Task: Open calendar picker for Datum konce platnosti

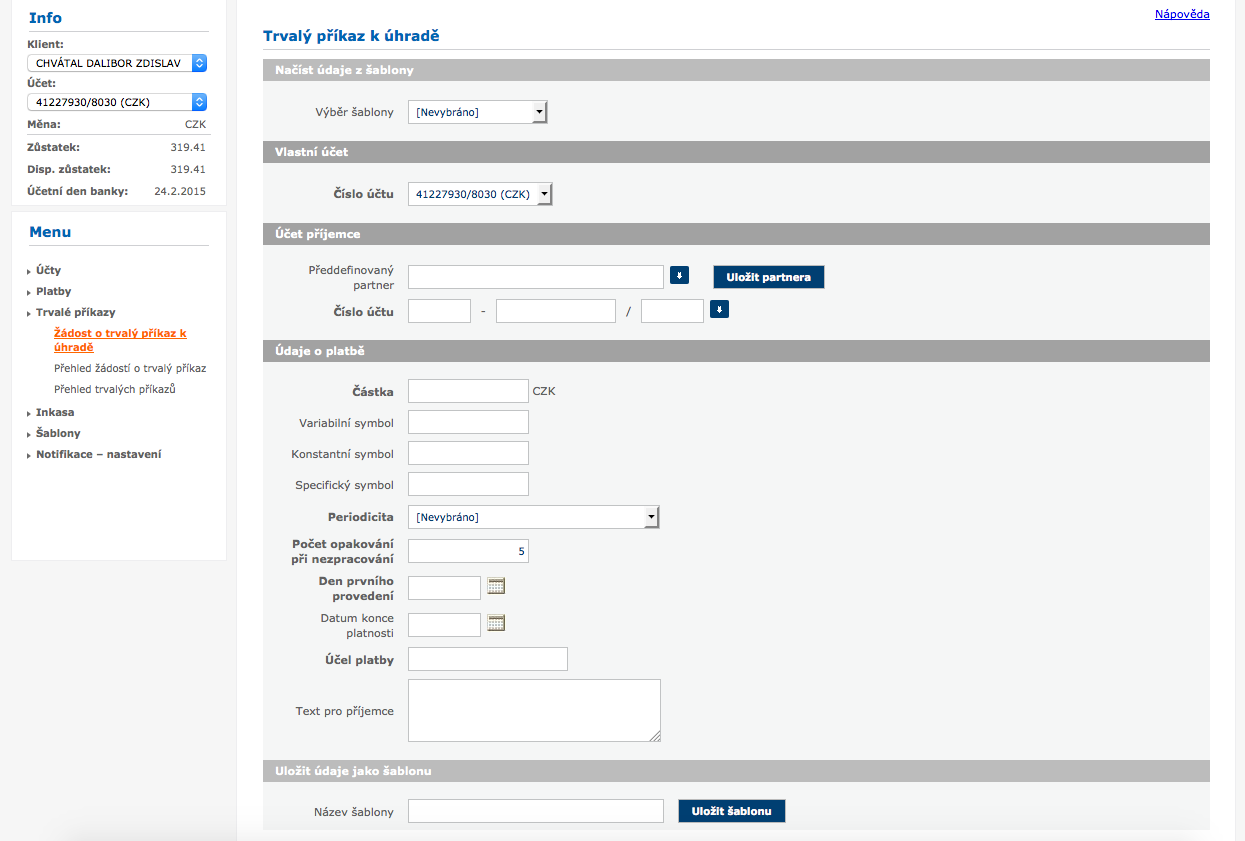Action: point(496,623)
